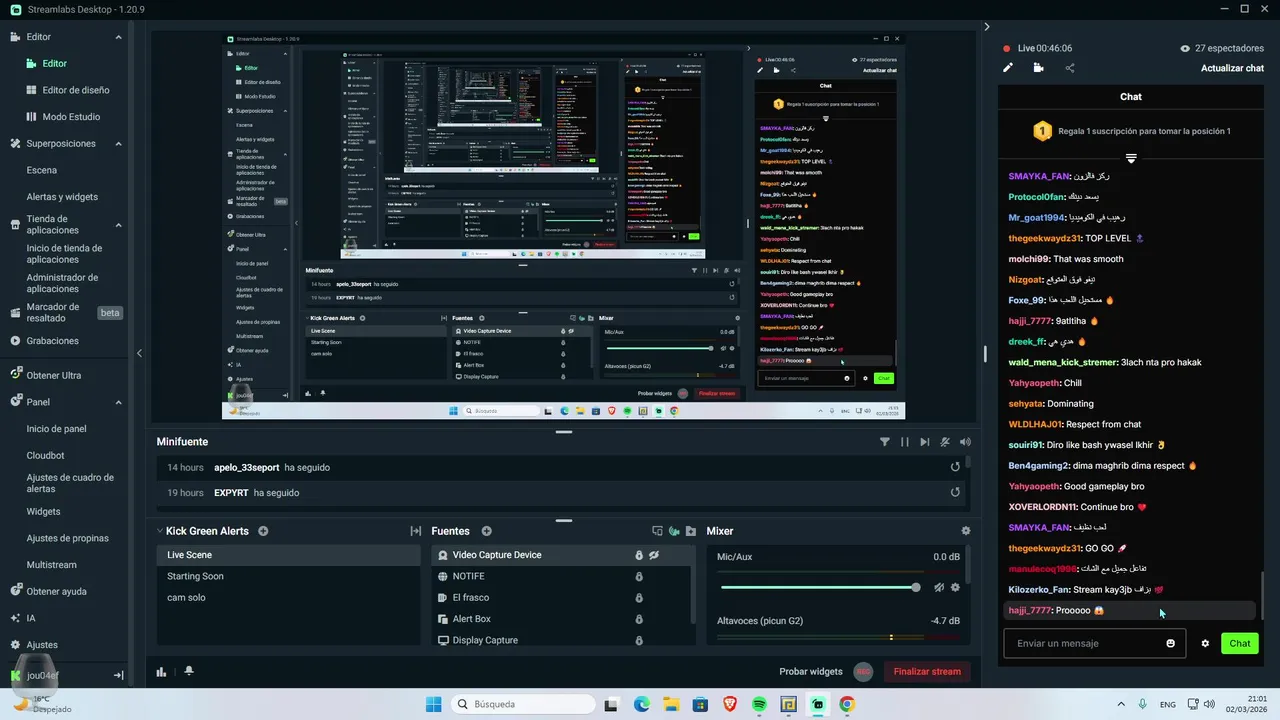Select the Alert Box source

pyautogui.click(x=471, y=619)
